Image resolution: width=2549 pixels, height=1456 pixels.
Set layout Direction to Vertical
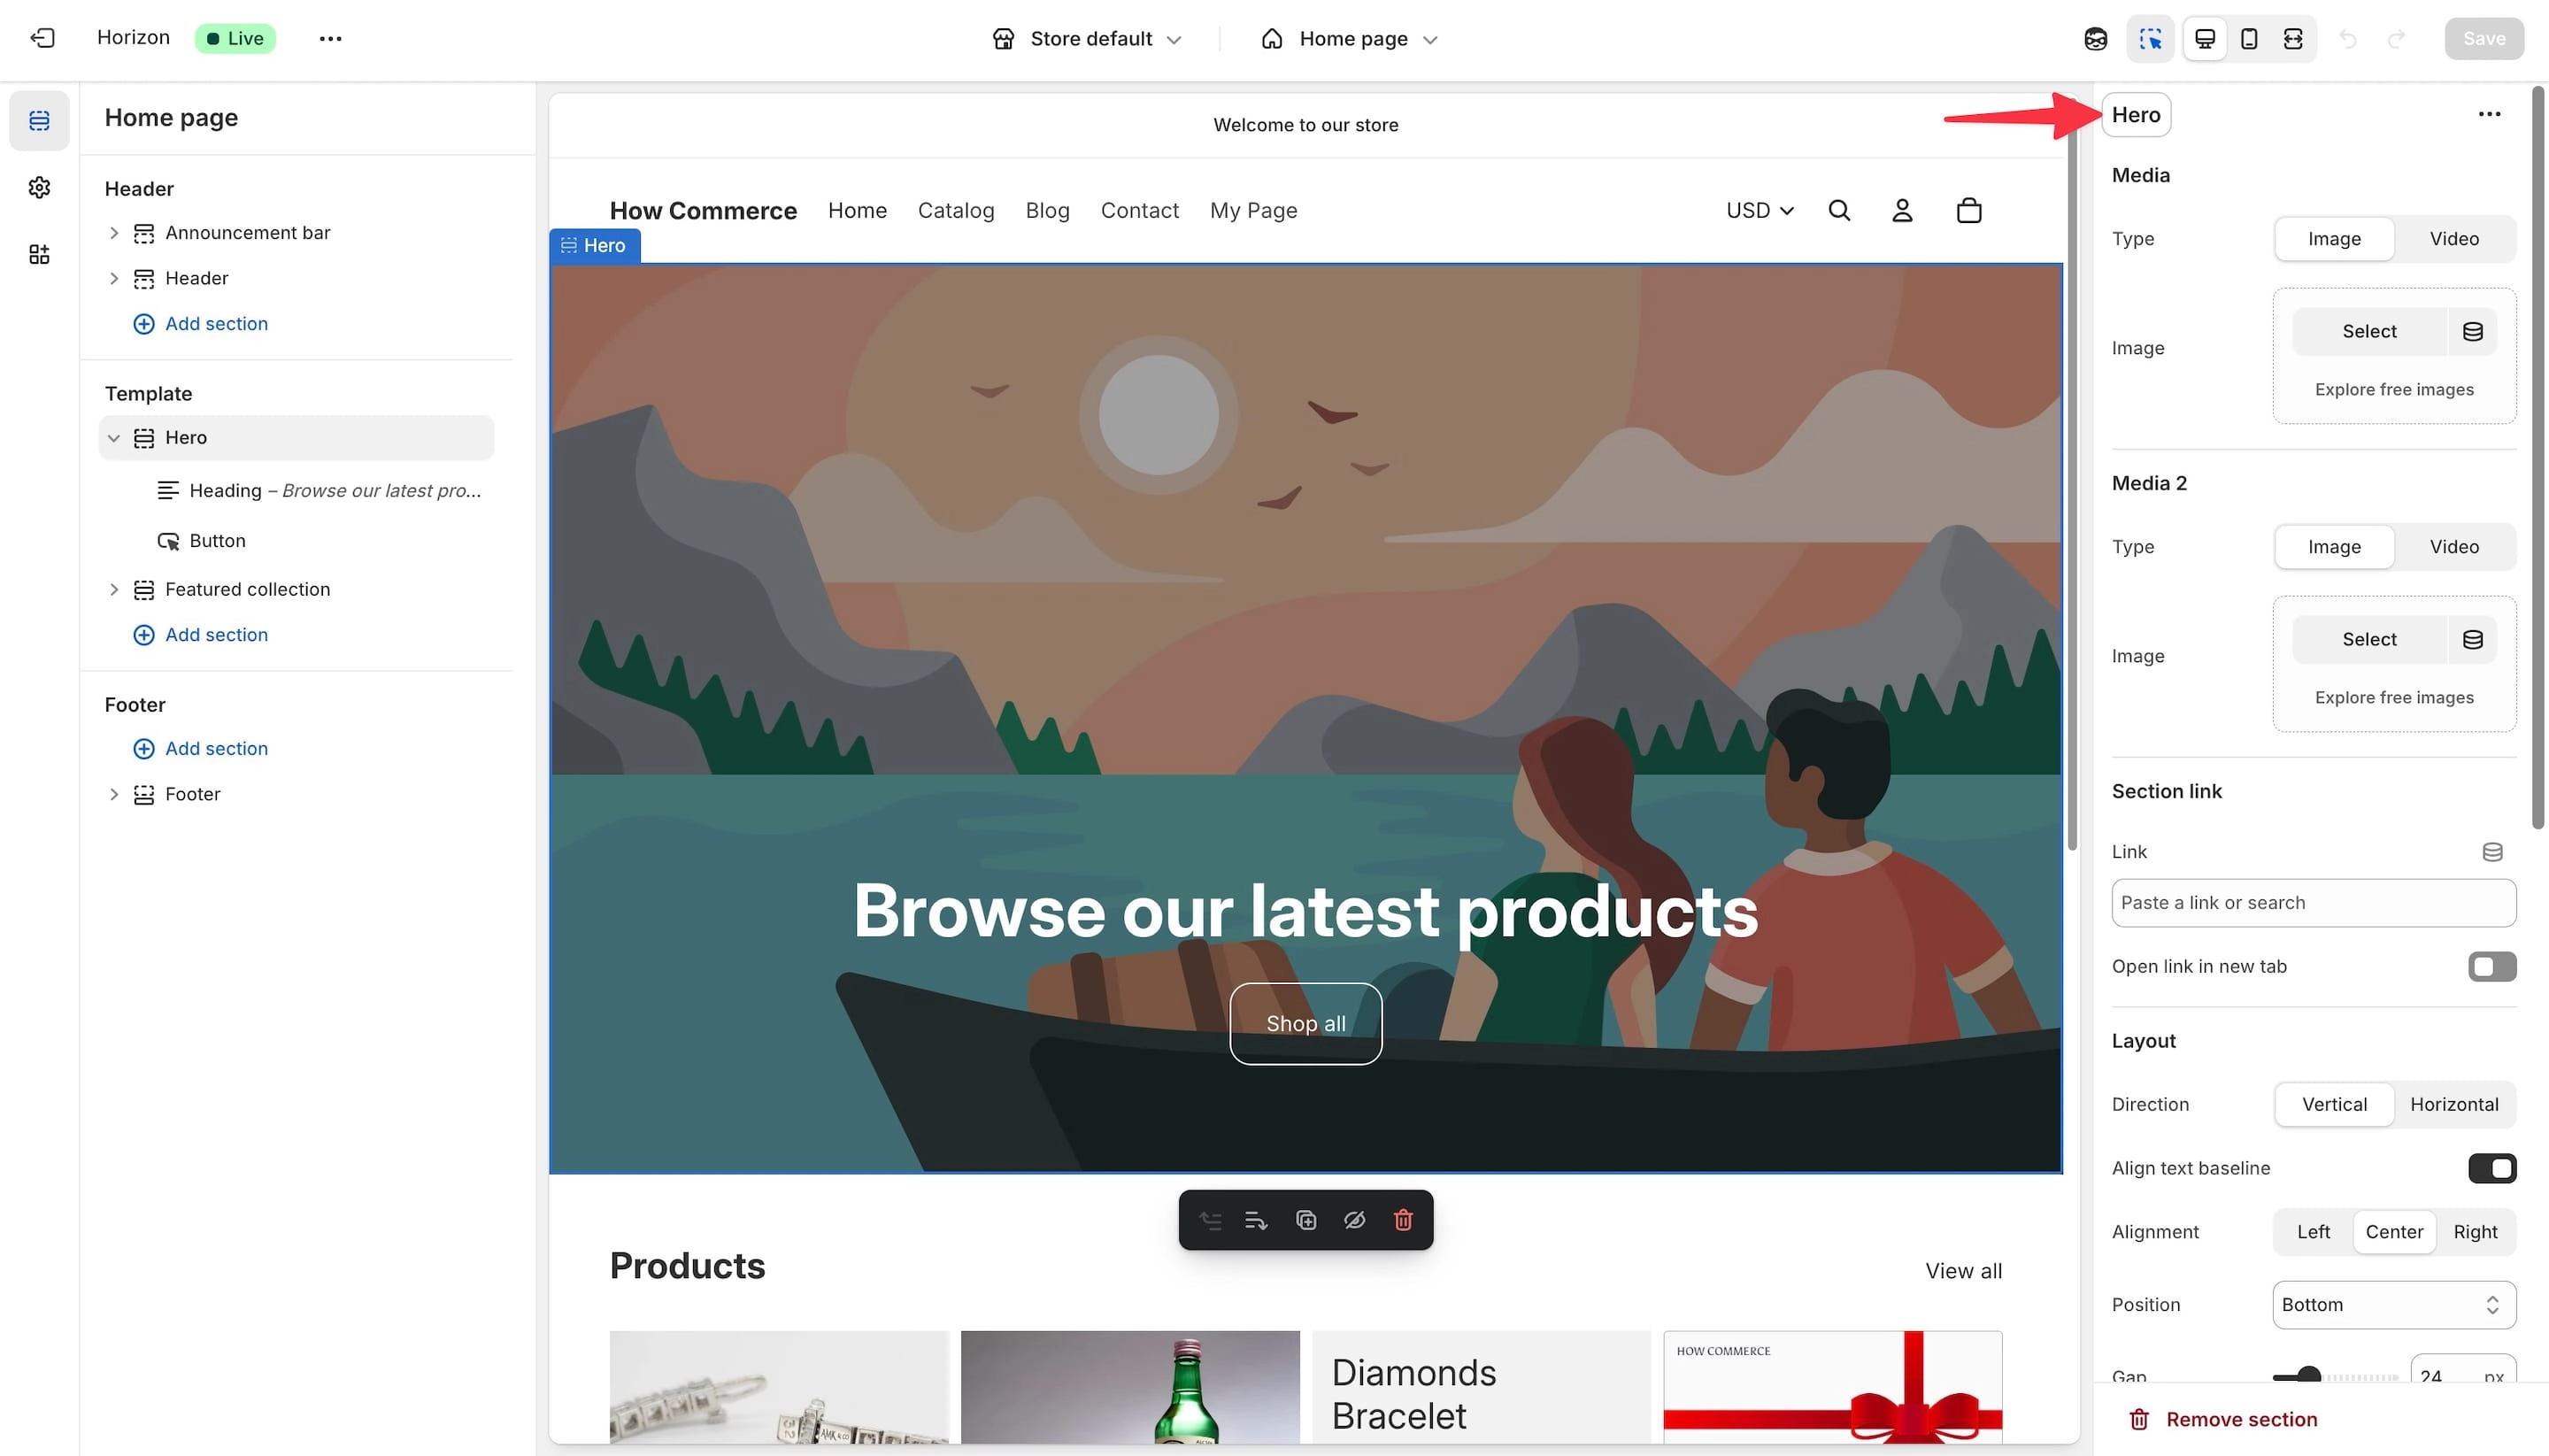pos(2334,1105)
